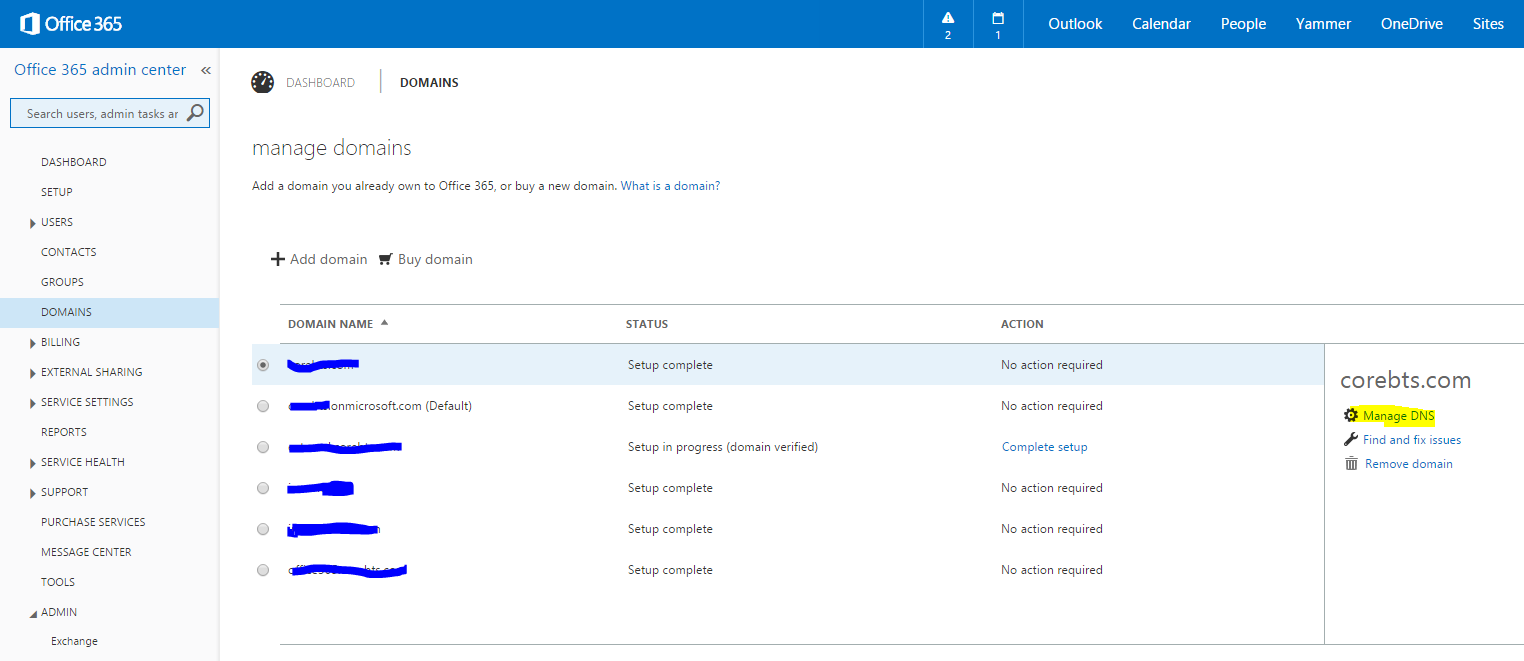1524x661 pixels.
Task: Open CONTACTS in the sidebar
Action: pos(68,252)
